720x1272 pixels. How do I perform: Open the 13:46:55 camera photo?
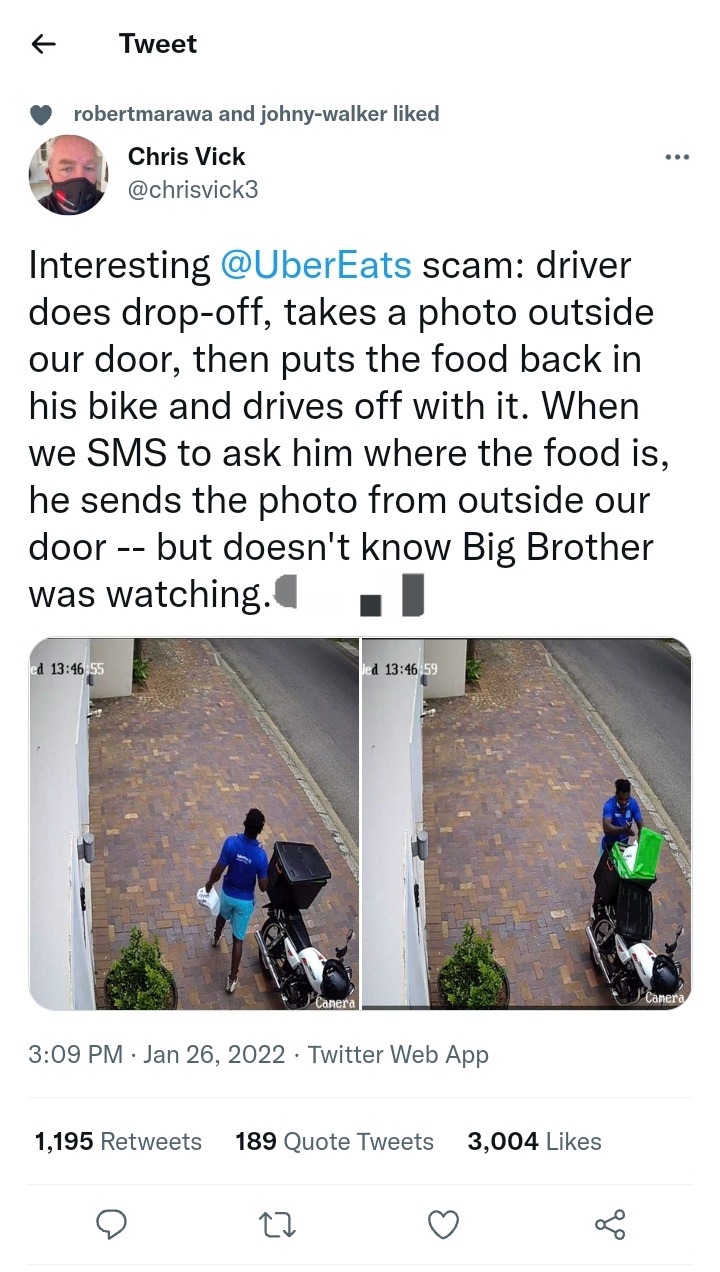[x=194, y=824]
